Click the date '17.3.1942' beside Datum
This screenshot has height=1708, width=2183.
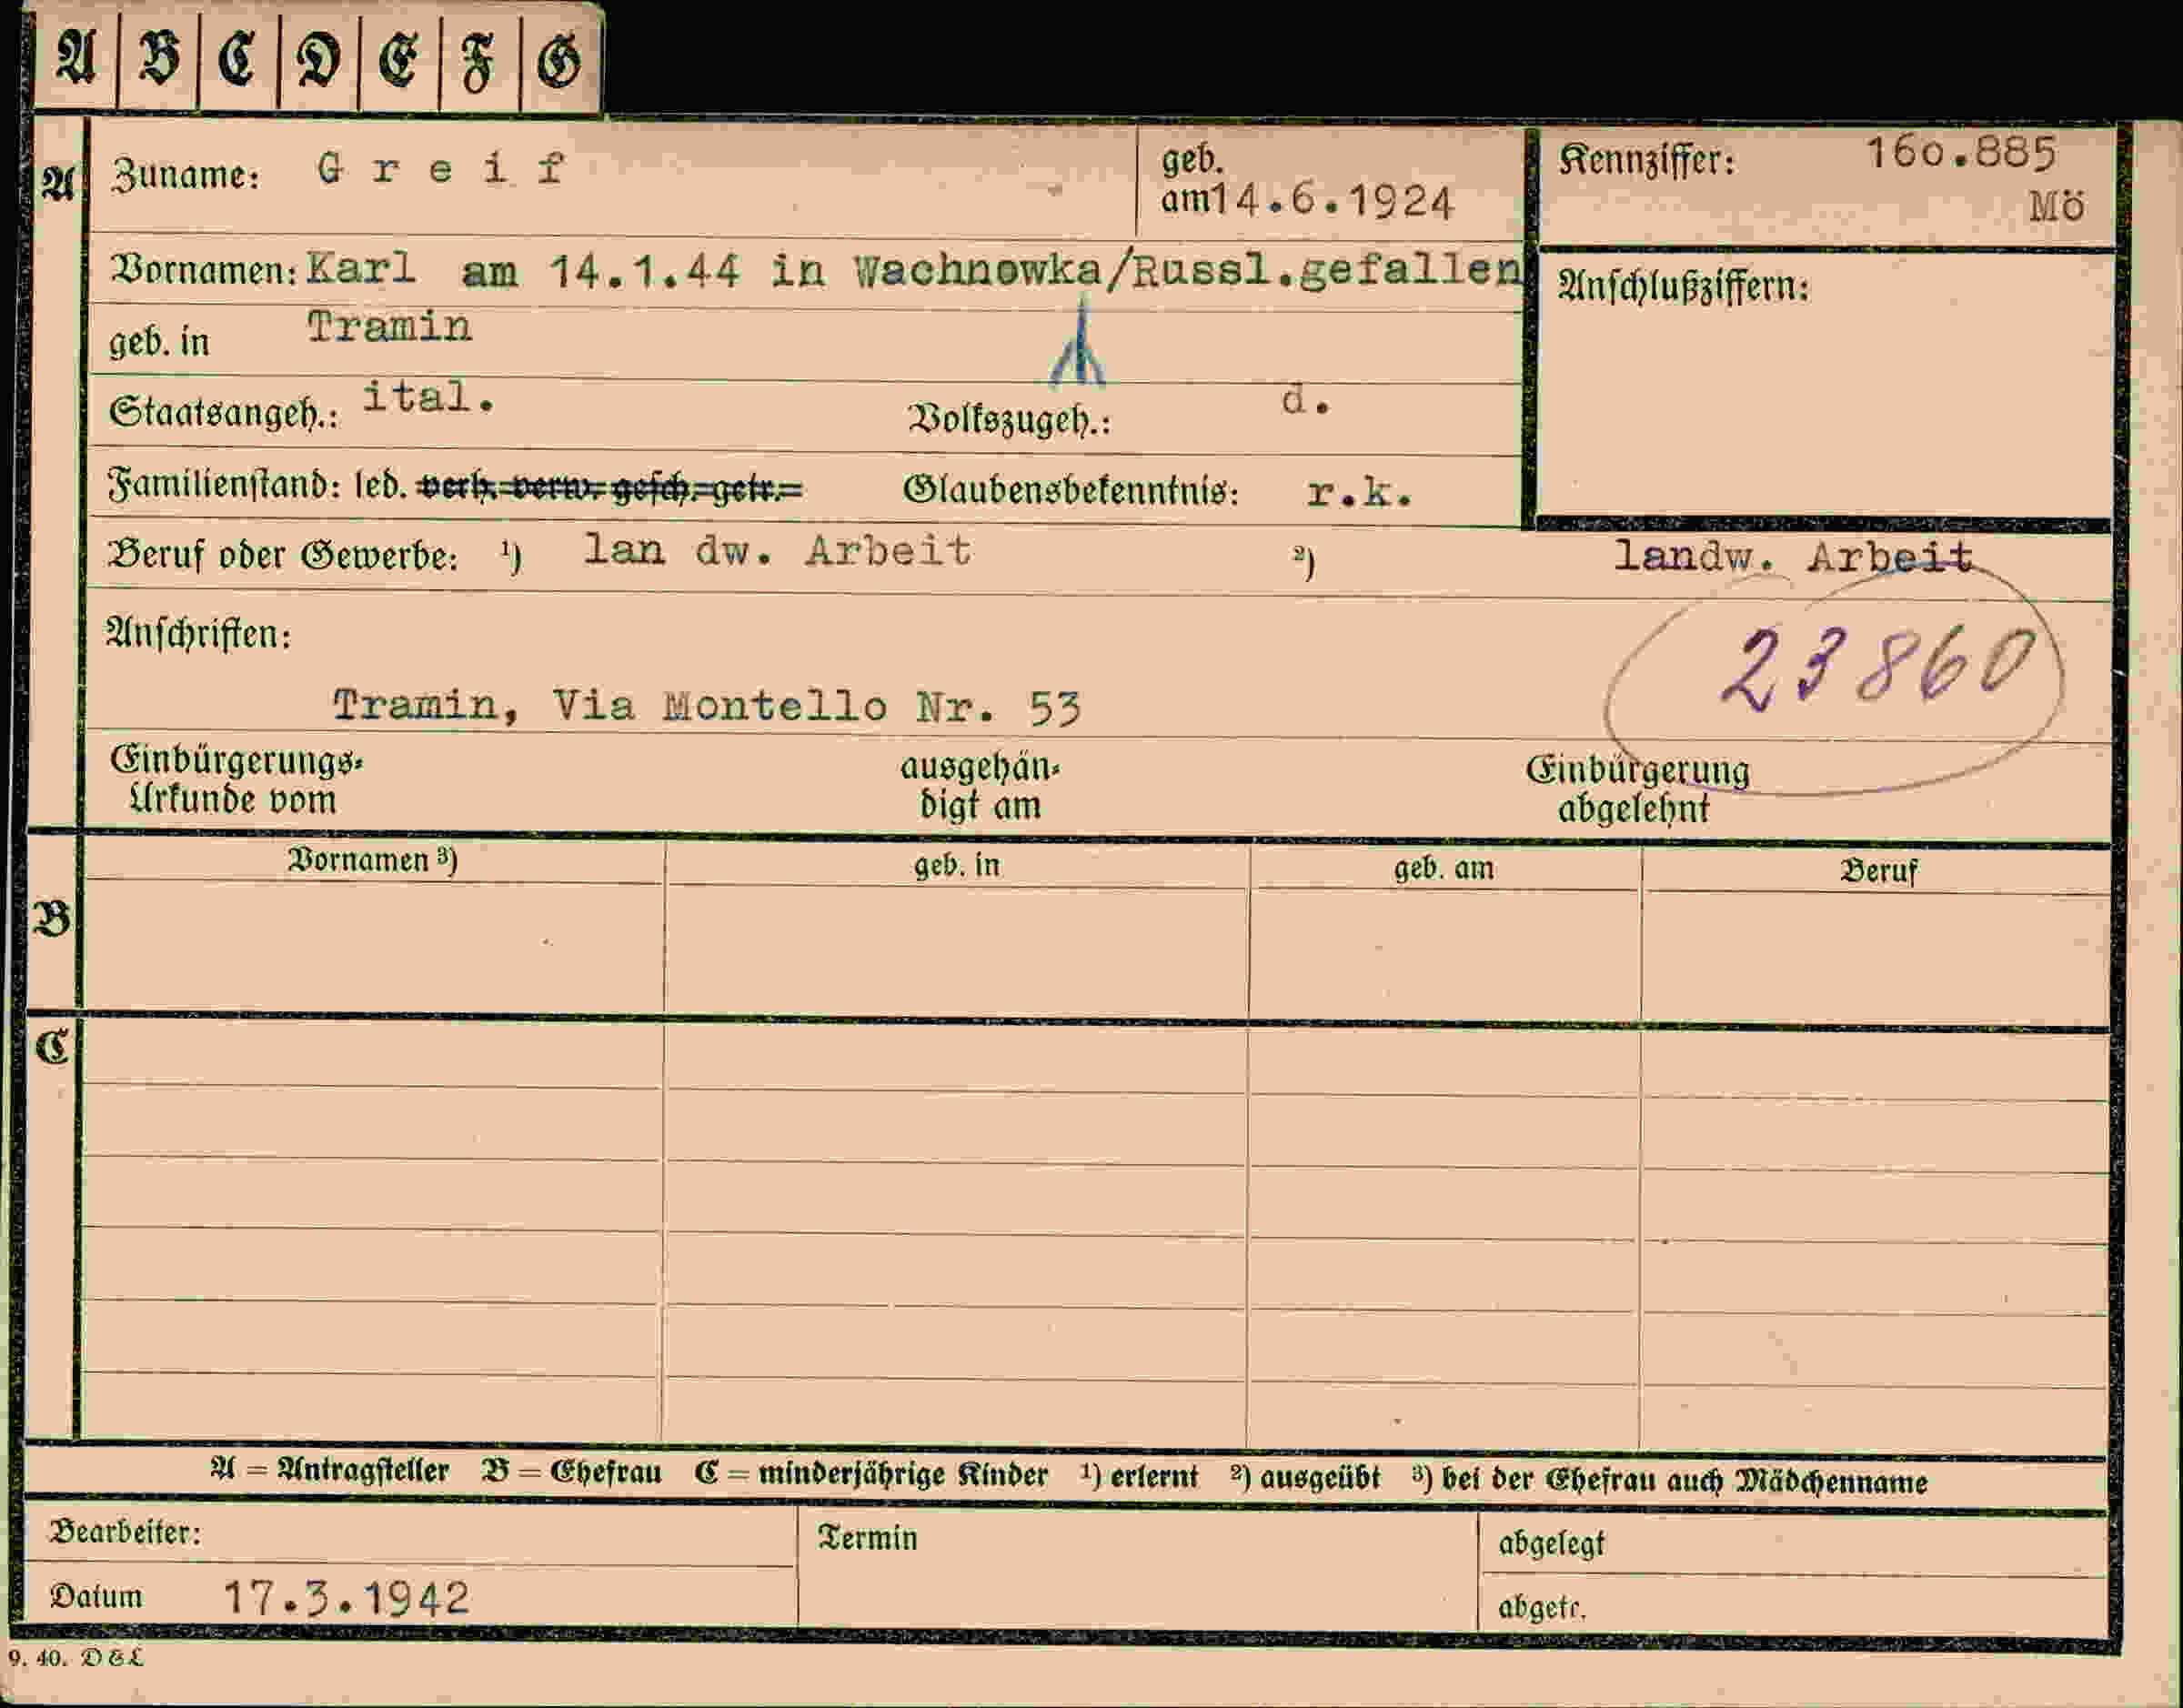click(346, 1598)
